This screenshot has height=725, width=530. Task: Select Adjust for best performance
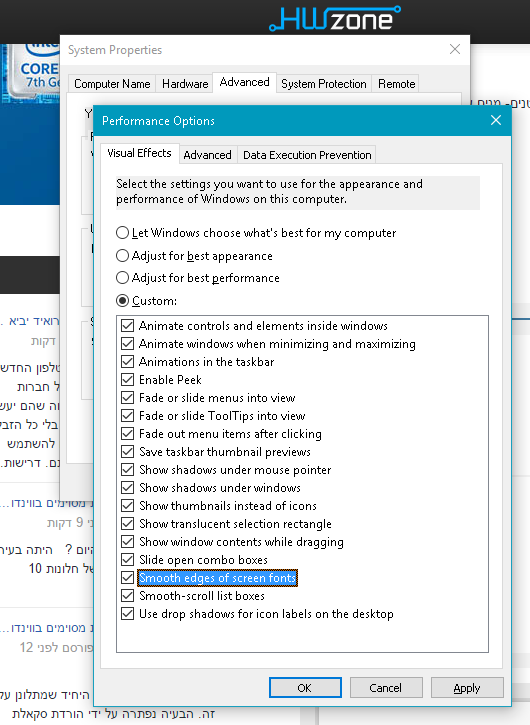click(122, 278)
